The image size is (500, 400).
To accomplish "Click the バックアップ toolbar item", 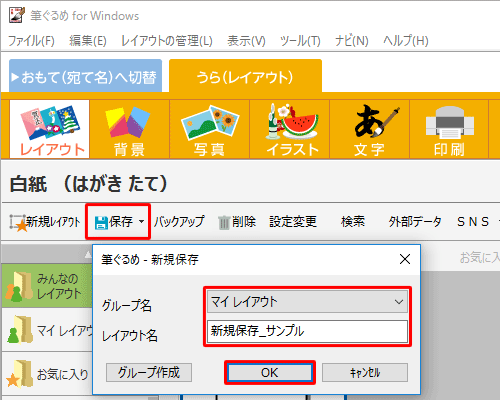I will [179, 222].
